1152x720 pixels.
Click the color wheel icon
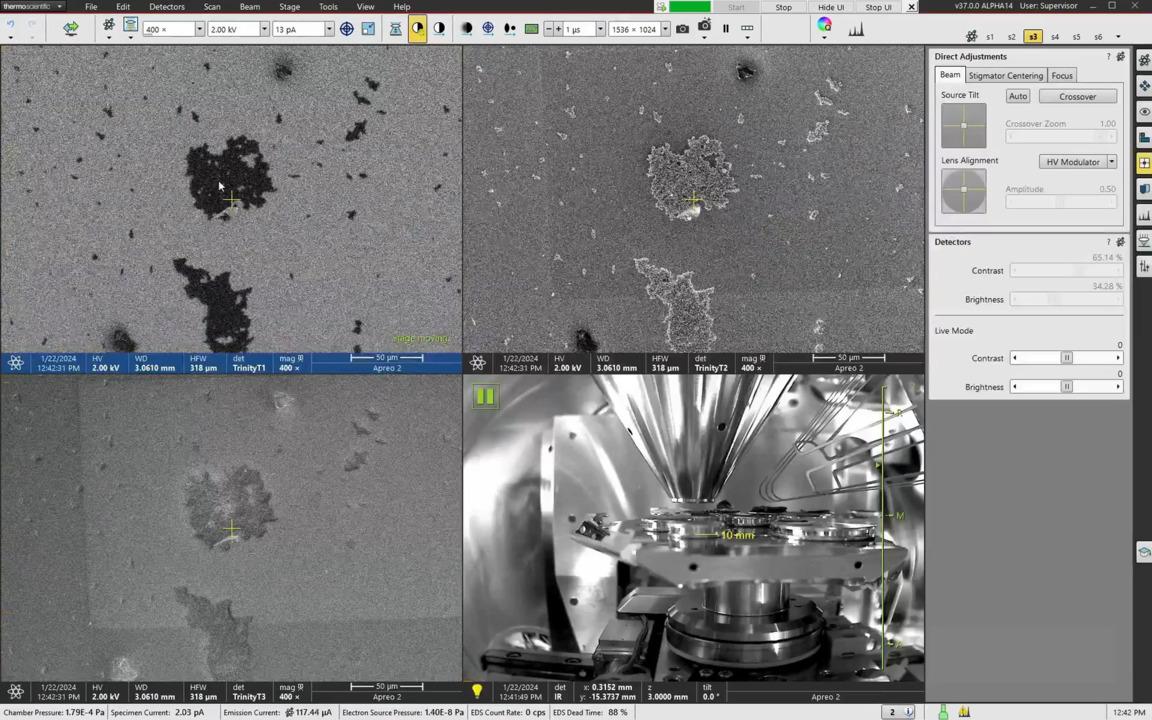824,27
